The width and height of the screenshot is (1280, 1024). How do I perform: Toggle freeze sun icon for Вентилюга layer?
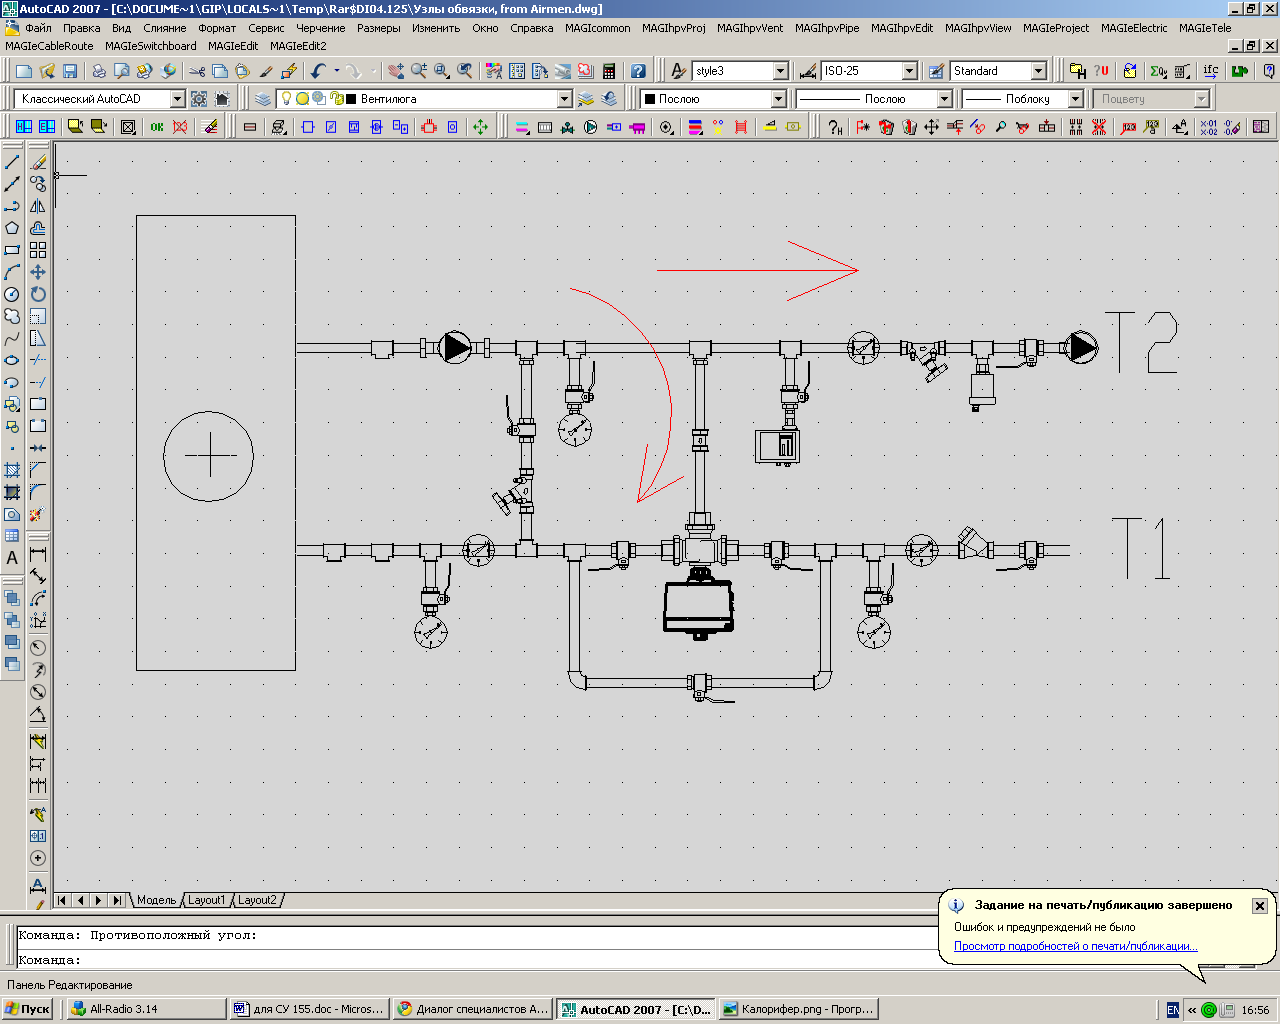point(302,99)
